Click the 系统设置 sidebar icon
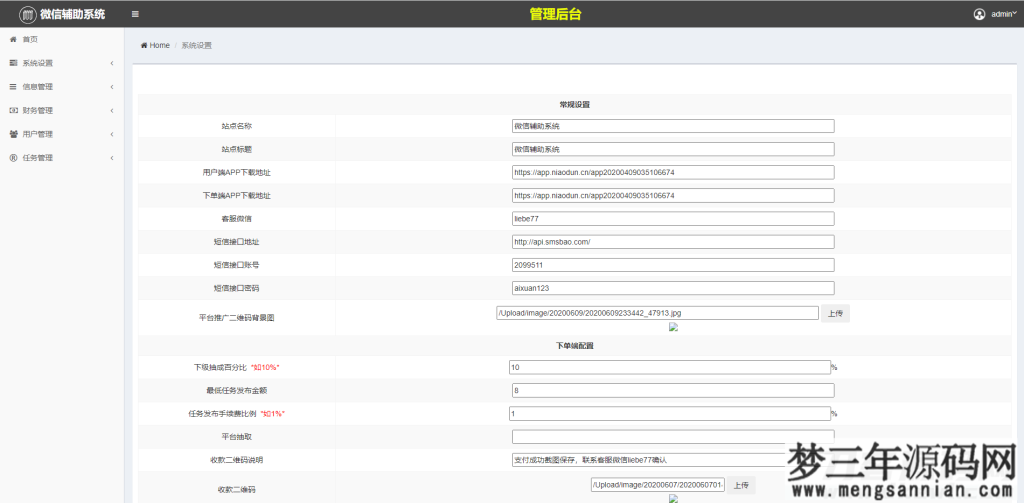Screen dimensions: 1024x503 [x=13, y=63]
